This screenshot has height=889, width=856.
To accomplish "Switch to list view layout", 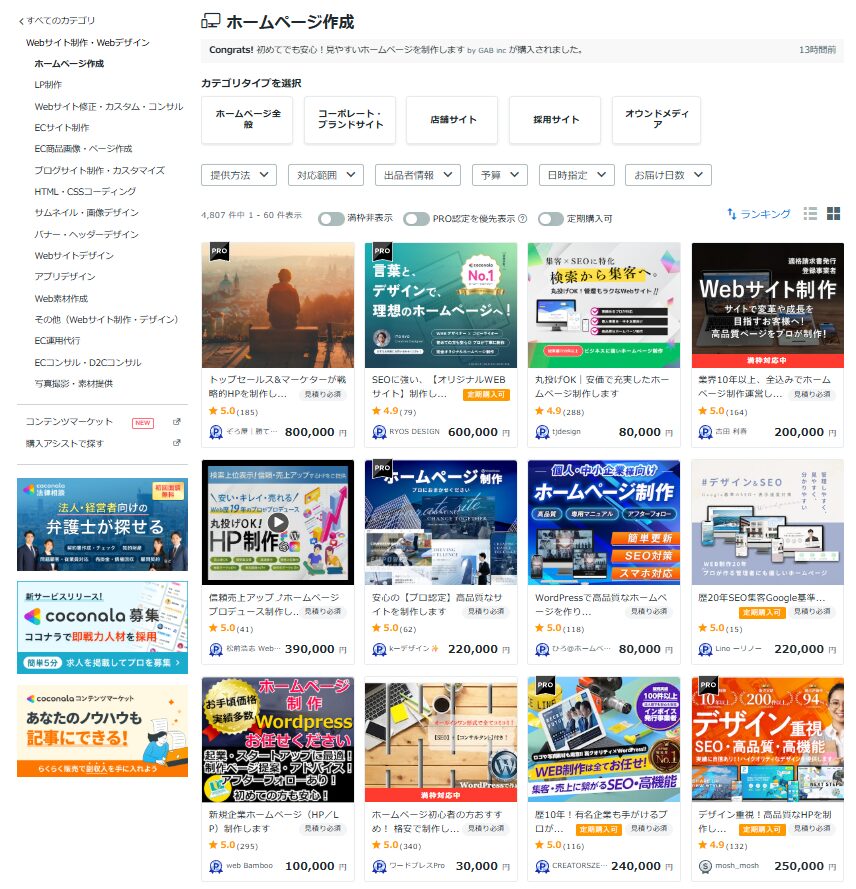I will coord(811,214).
